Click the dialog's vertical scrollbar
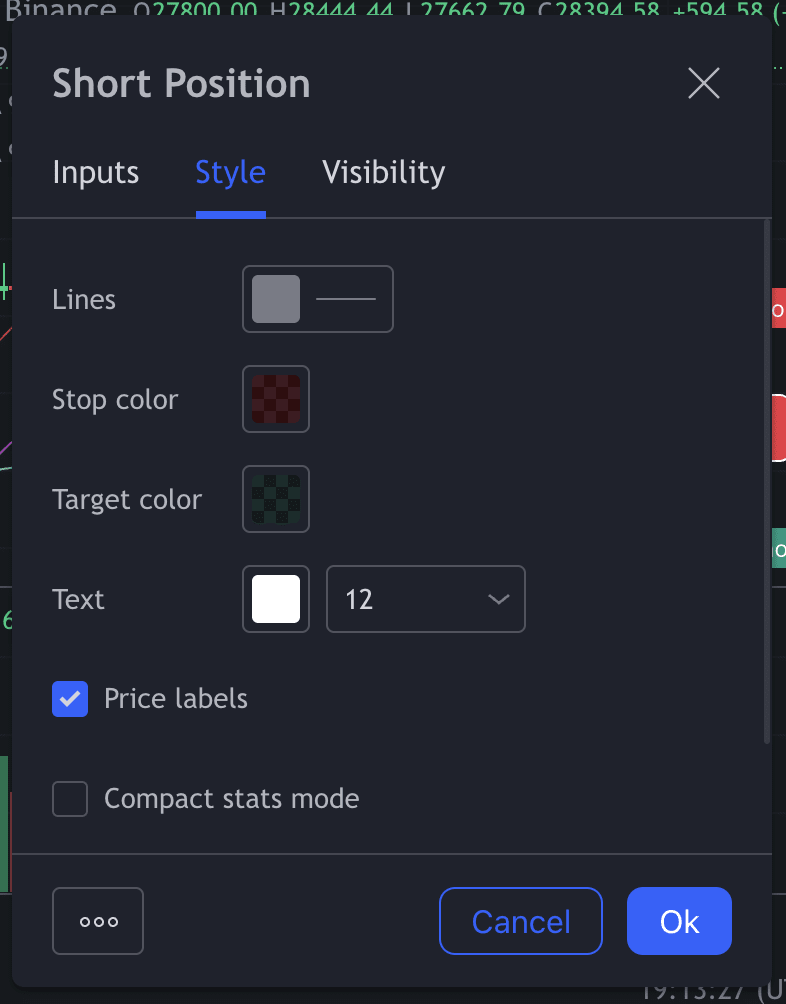Viewport: 786px width, 1004px height. pyautogui.click(x=767, y=480)
